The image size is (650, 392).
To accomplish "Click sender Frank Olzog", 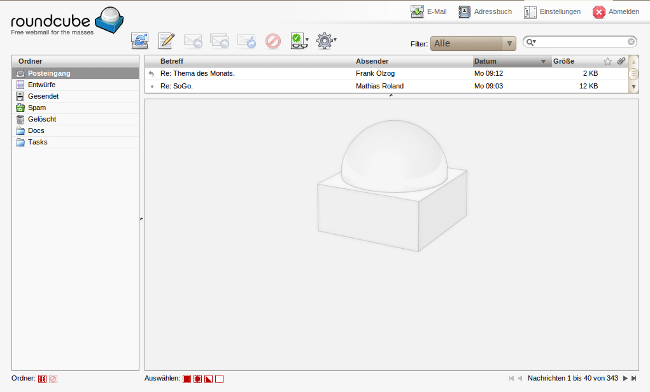I will 375,73.
